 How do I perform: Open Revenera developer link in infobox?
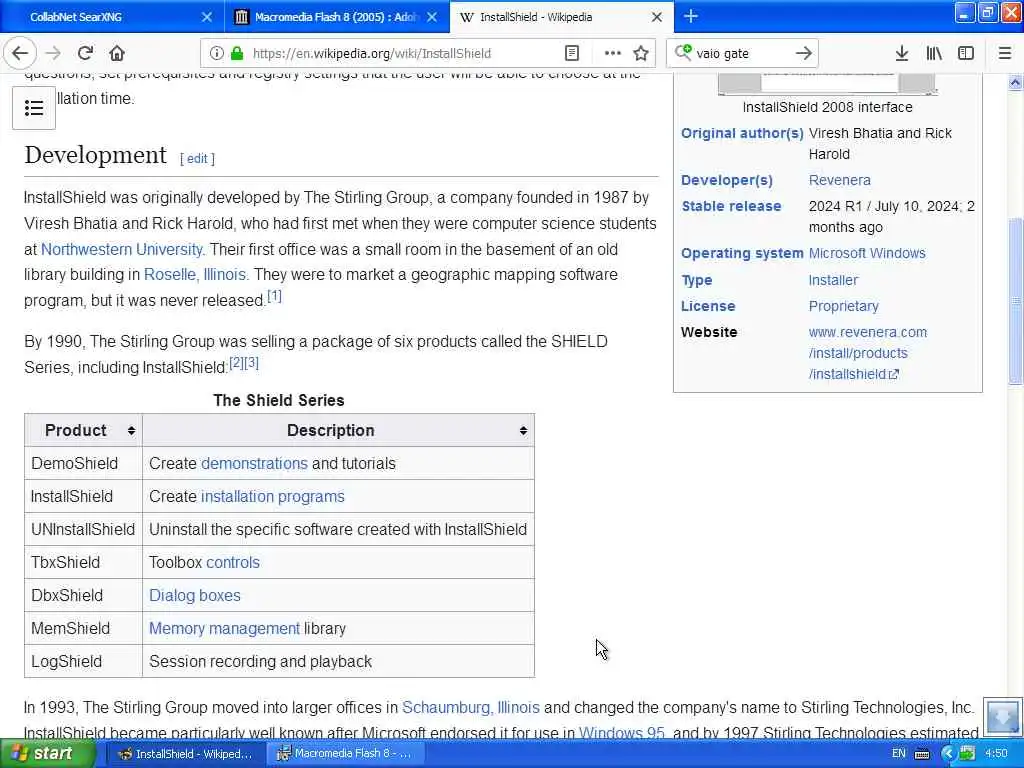[839, 180]
